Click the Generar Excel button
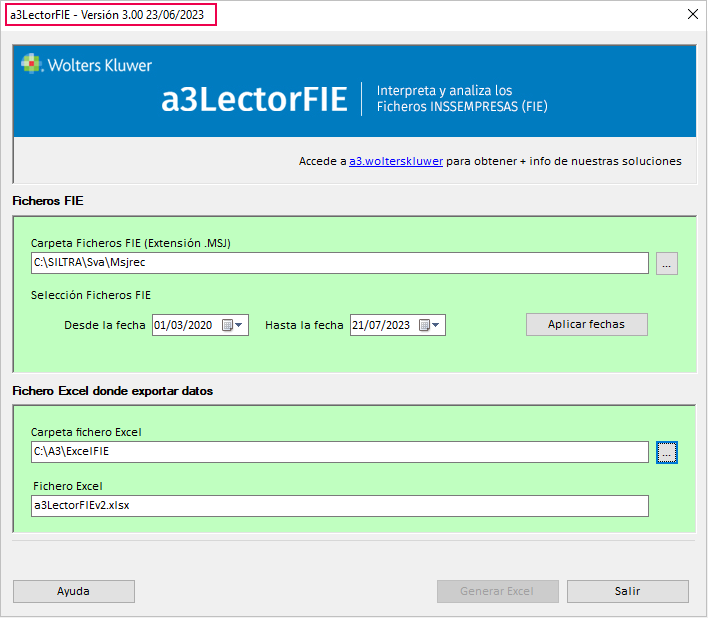The height and width of the screenshot is (618, 708). (497, 591)
